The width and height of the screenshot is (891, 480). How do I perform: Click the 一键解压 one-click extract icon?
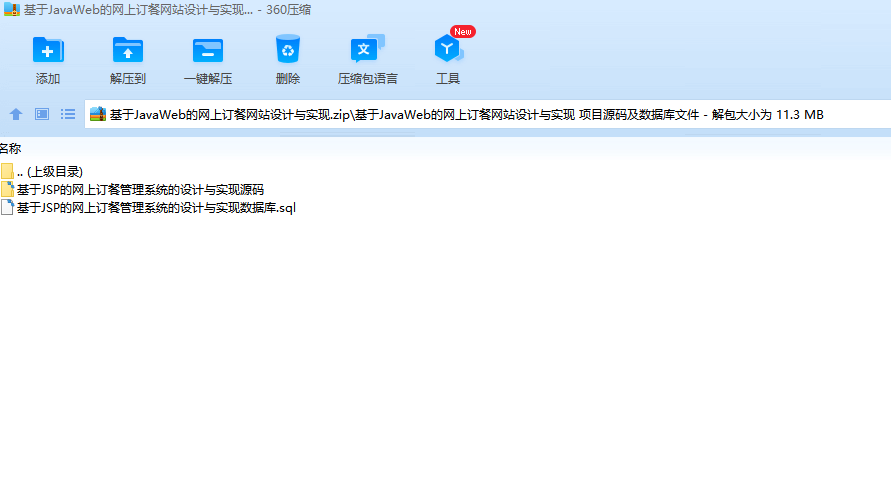207,50
